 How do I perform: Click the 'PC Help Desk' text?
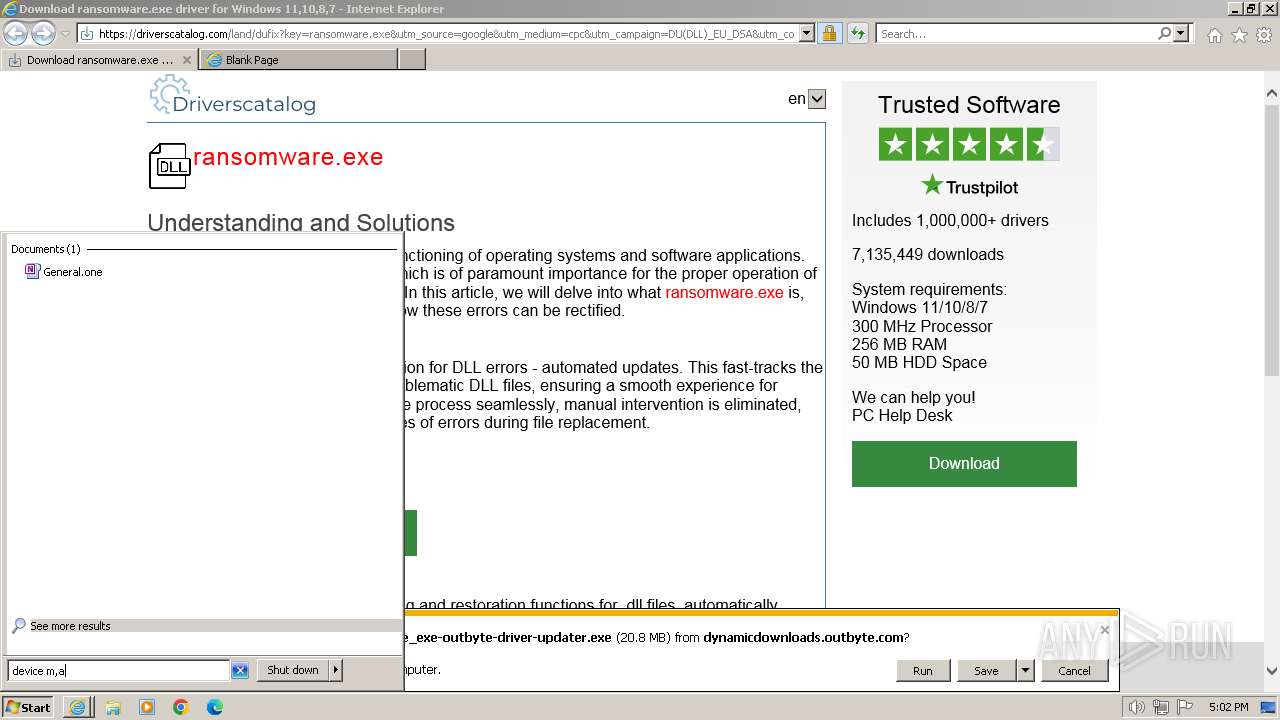(902, 415)
